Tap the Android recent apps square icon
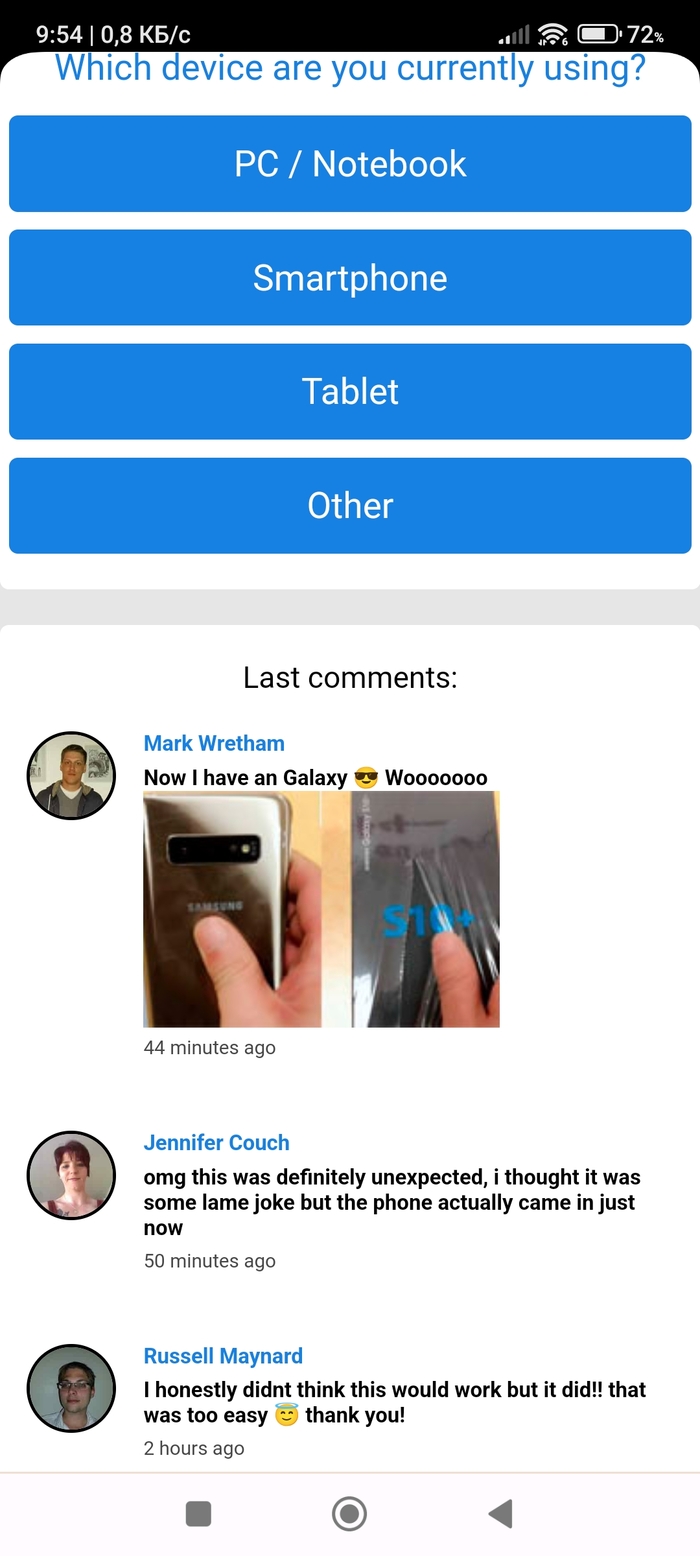Screen dimensions: 700x1556 coord(199,1514)
